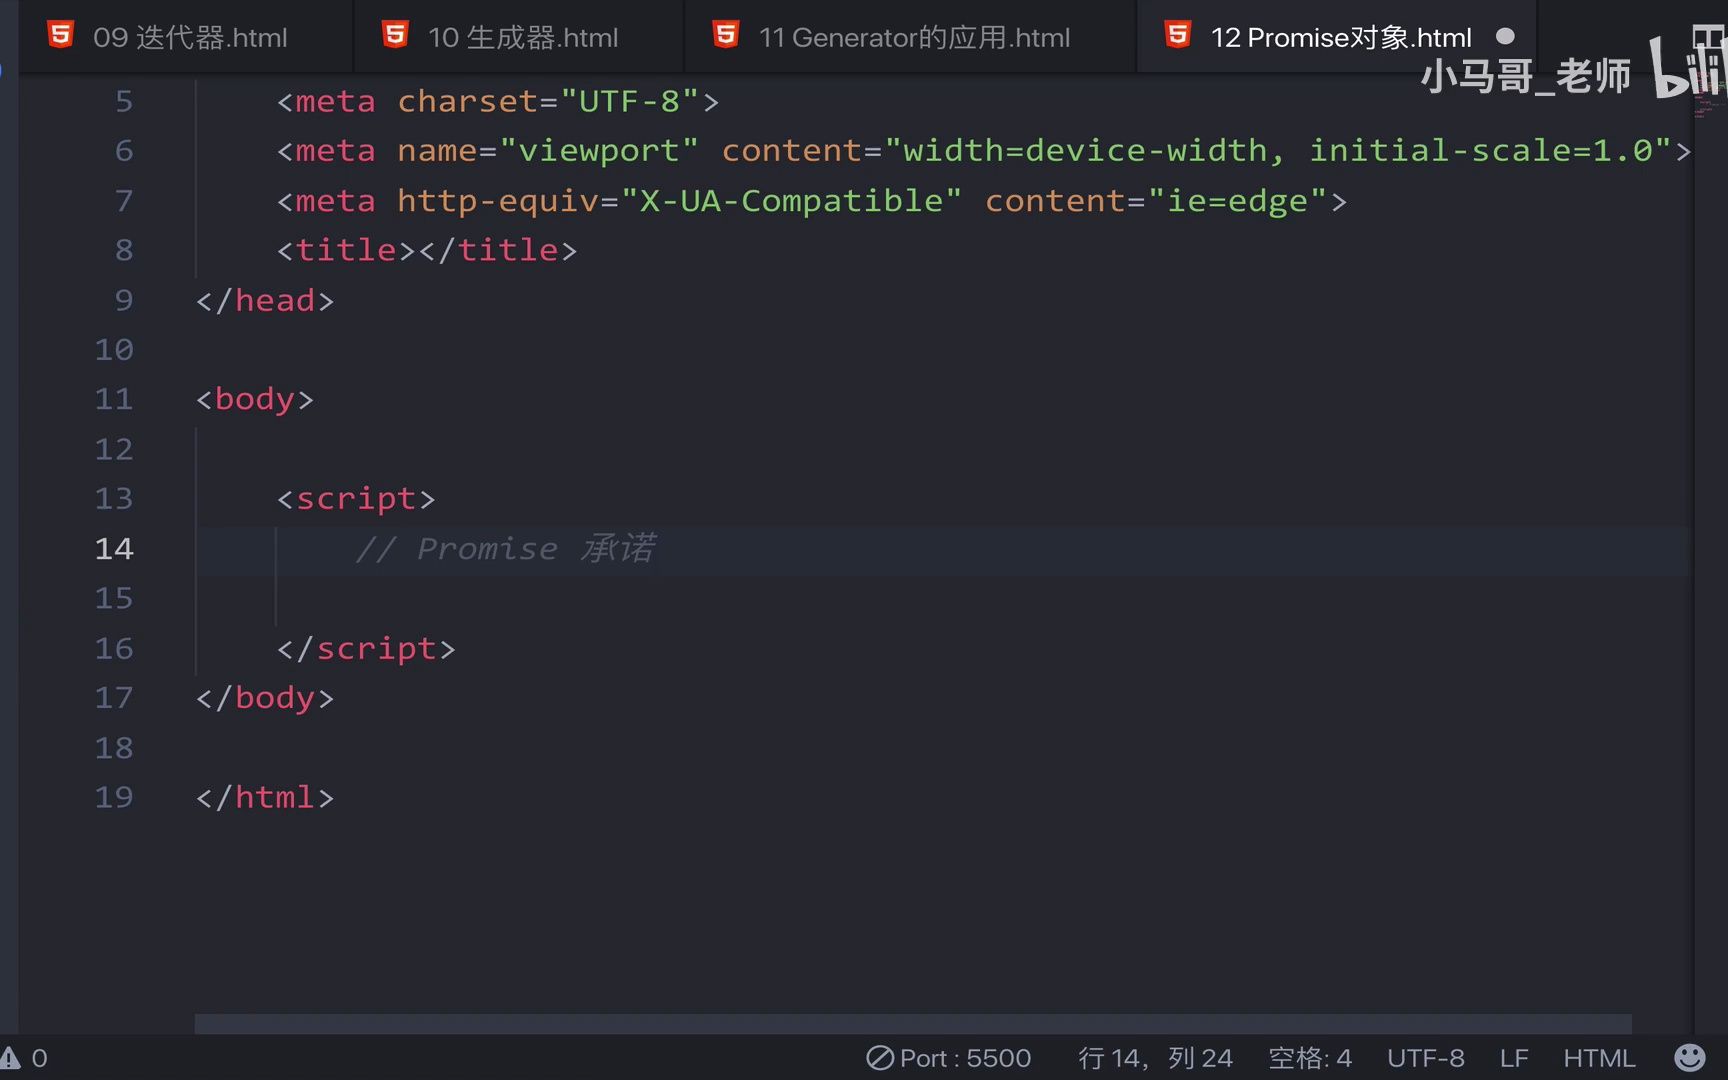Change line ending LF setting
1728x1080 pixels.
pos(1514,1058)
